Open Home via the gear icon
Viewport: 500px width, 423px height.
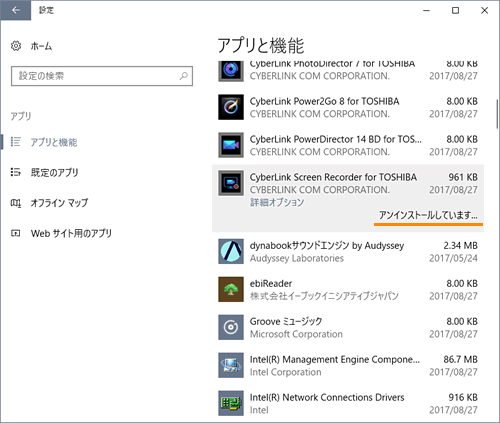[16, 46]
